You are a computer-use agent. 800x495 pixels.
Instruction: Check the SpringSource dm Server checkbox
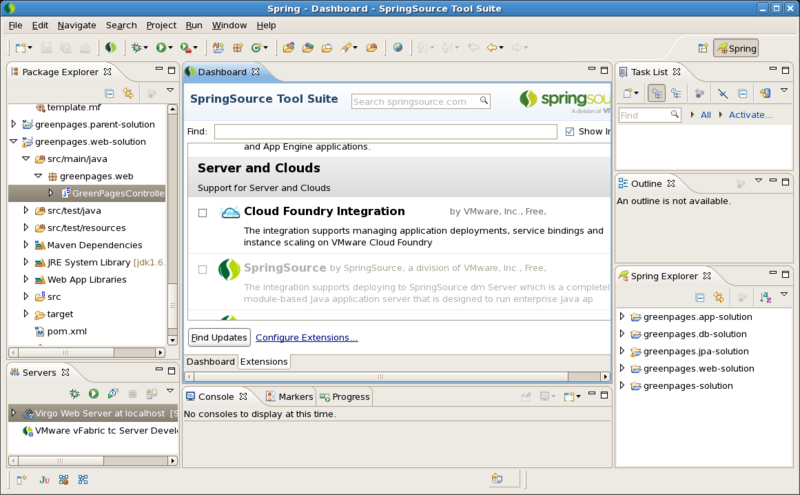(203, 269)
